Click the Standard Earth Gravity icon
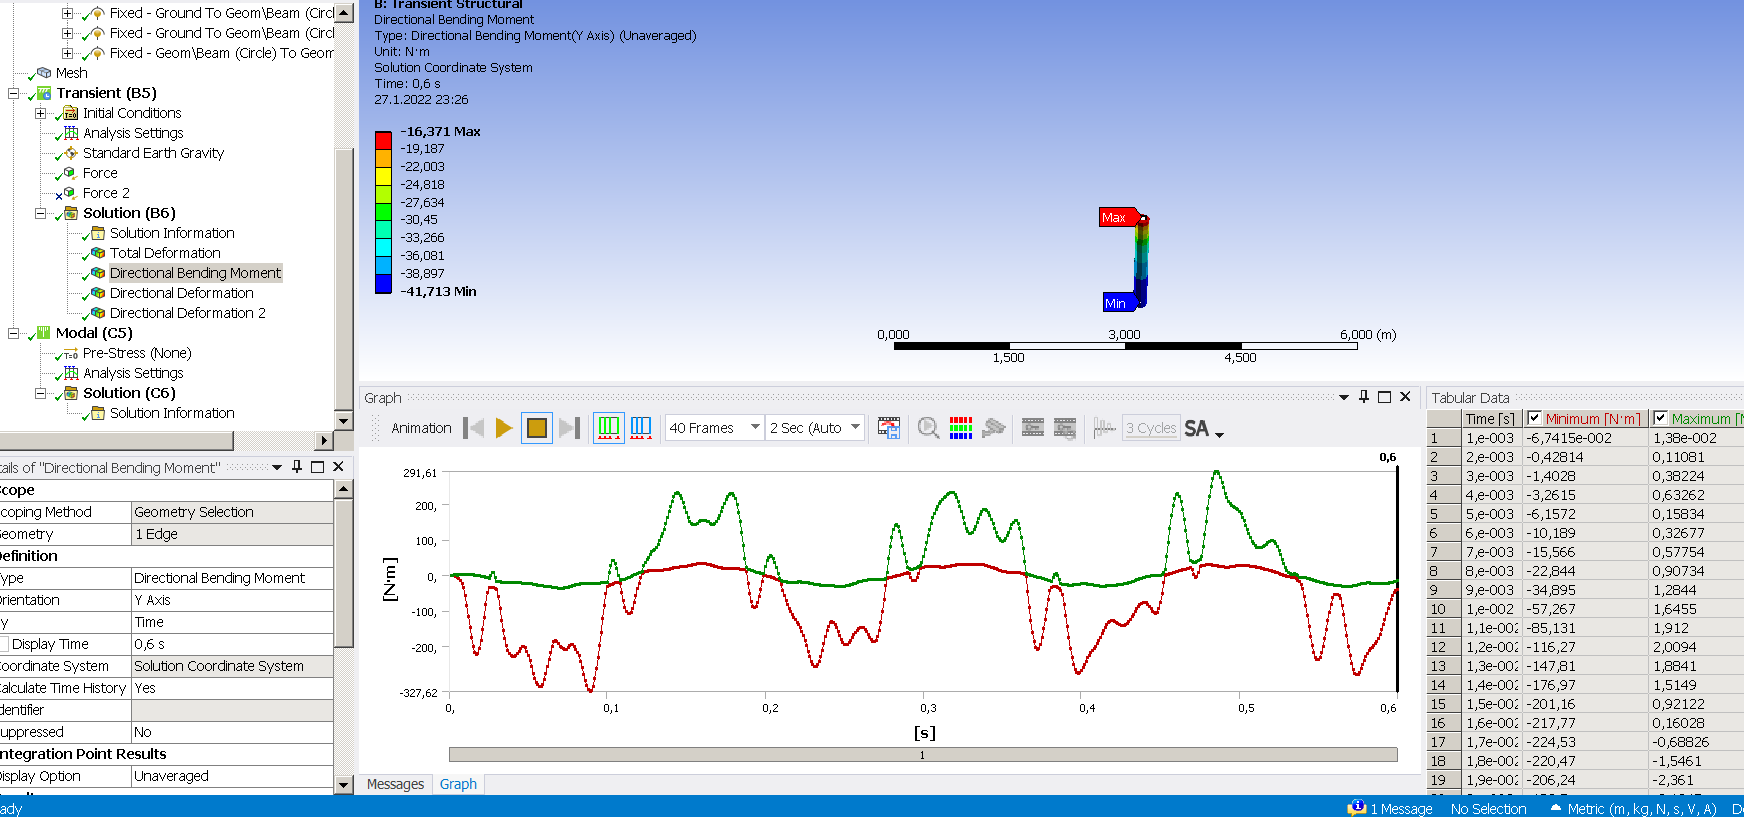Viewport: 1744px width, 817px height. click(x=70, y=153)
